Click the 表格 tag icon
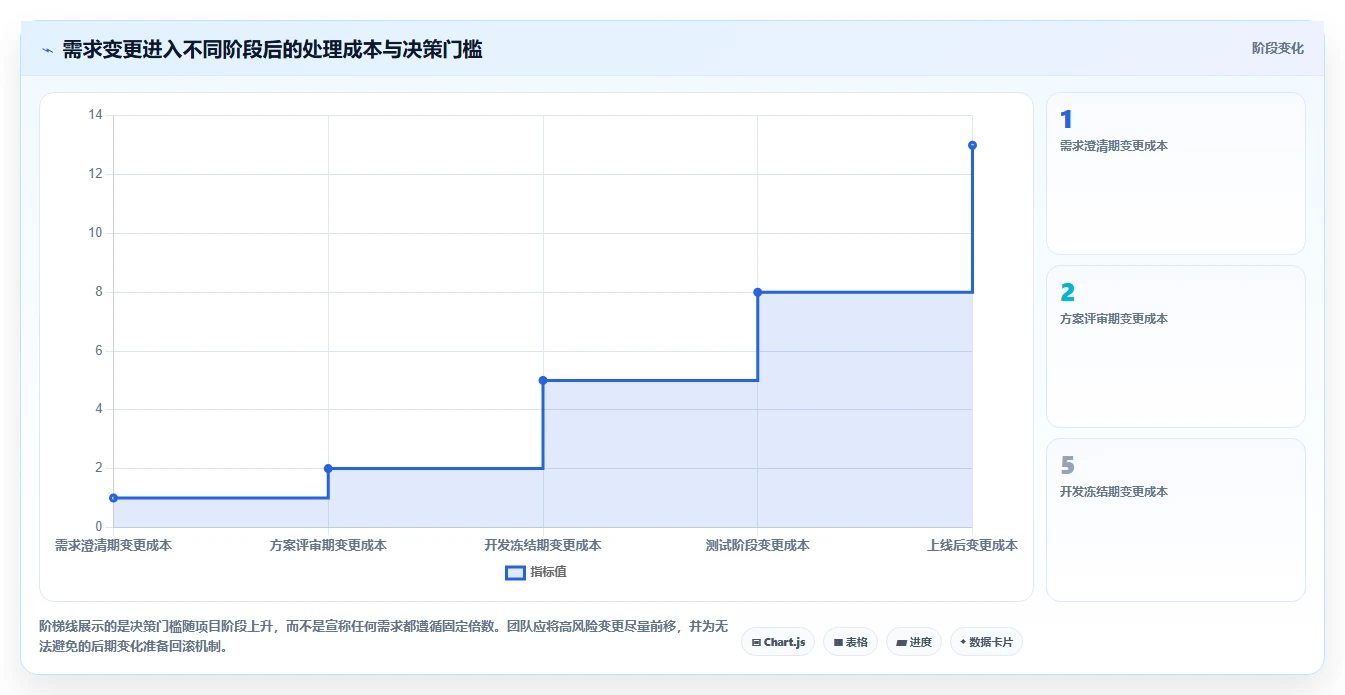Image resolution: width=1345 pixels, height=695 pixels. pos(838,642)
